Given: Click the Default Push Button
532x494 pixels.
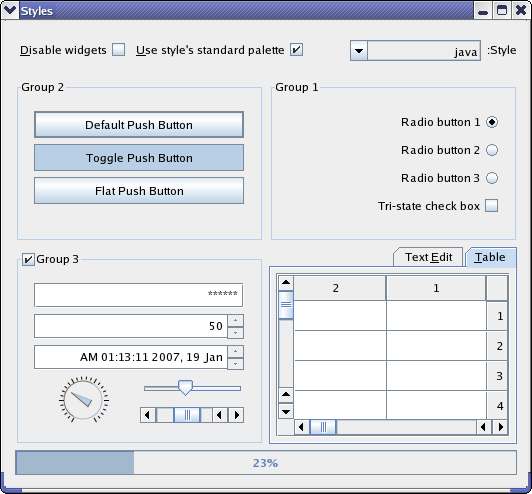Looking at the screenshot, I should [x=139, y=125].
